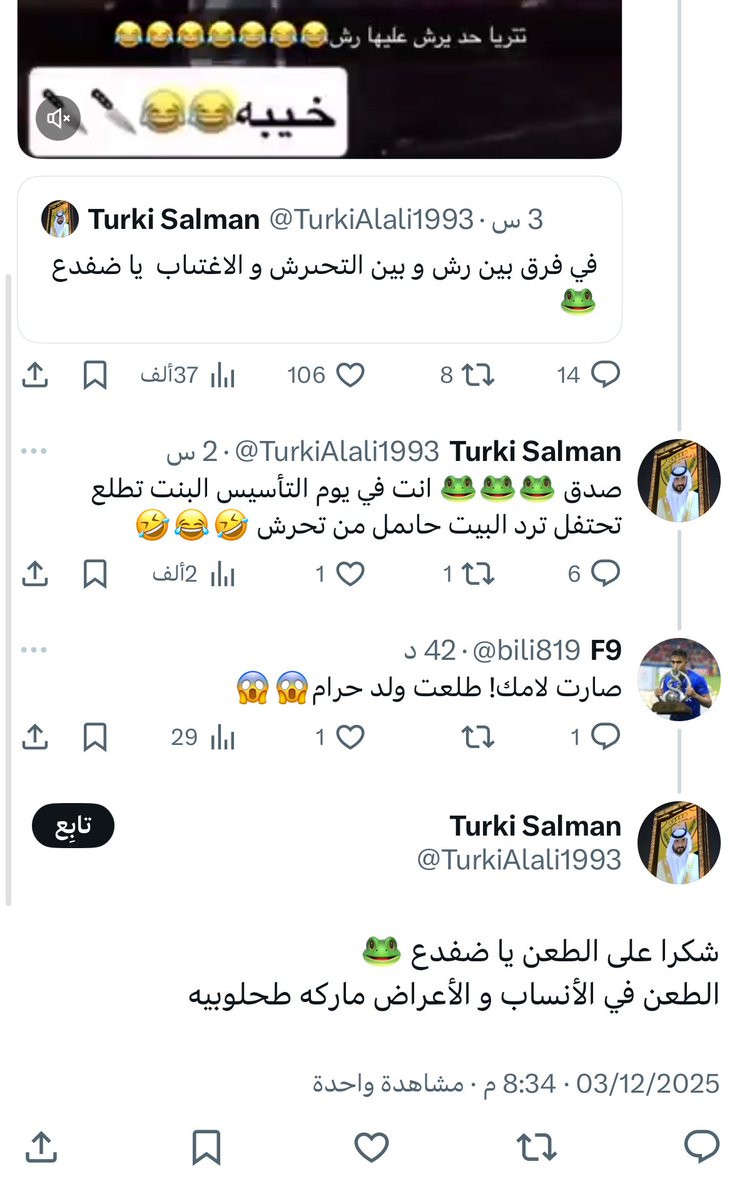Open the quoted Turki Salman tweet card
Image resolution: width=737 pixels, height=1199 pixels.
(320, 260)
